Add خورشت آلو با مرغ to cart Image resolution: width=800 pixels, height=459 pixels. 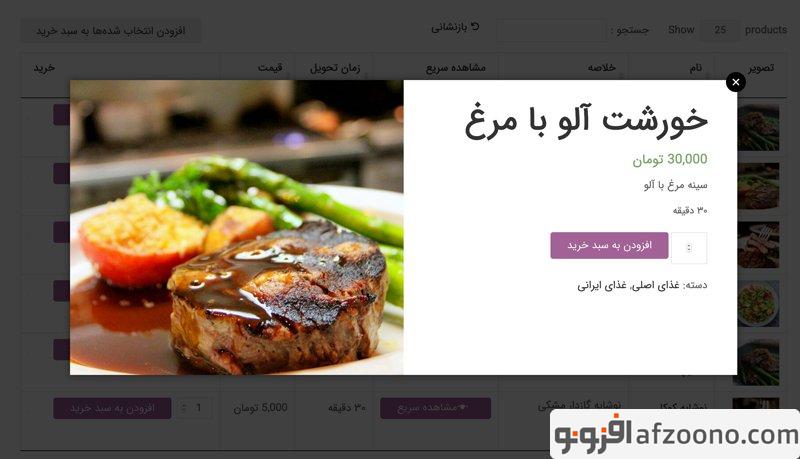[x=609, y=246]
